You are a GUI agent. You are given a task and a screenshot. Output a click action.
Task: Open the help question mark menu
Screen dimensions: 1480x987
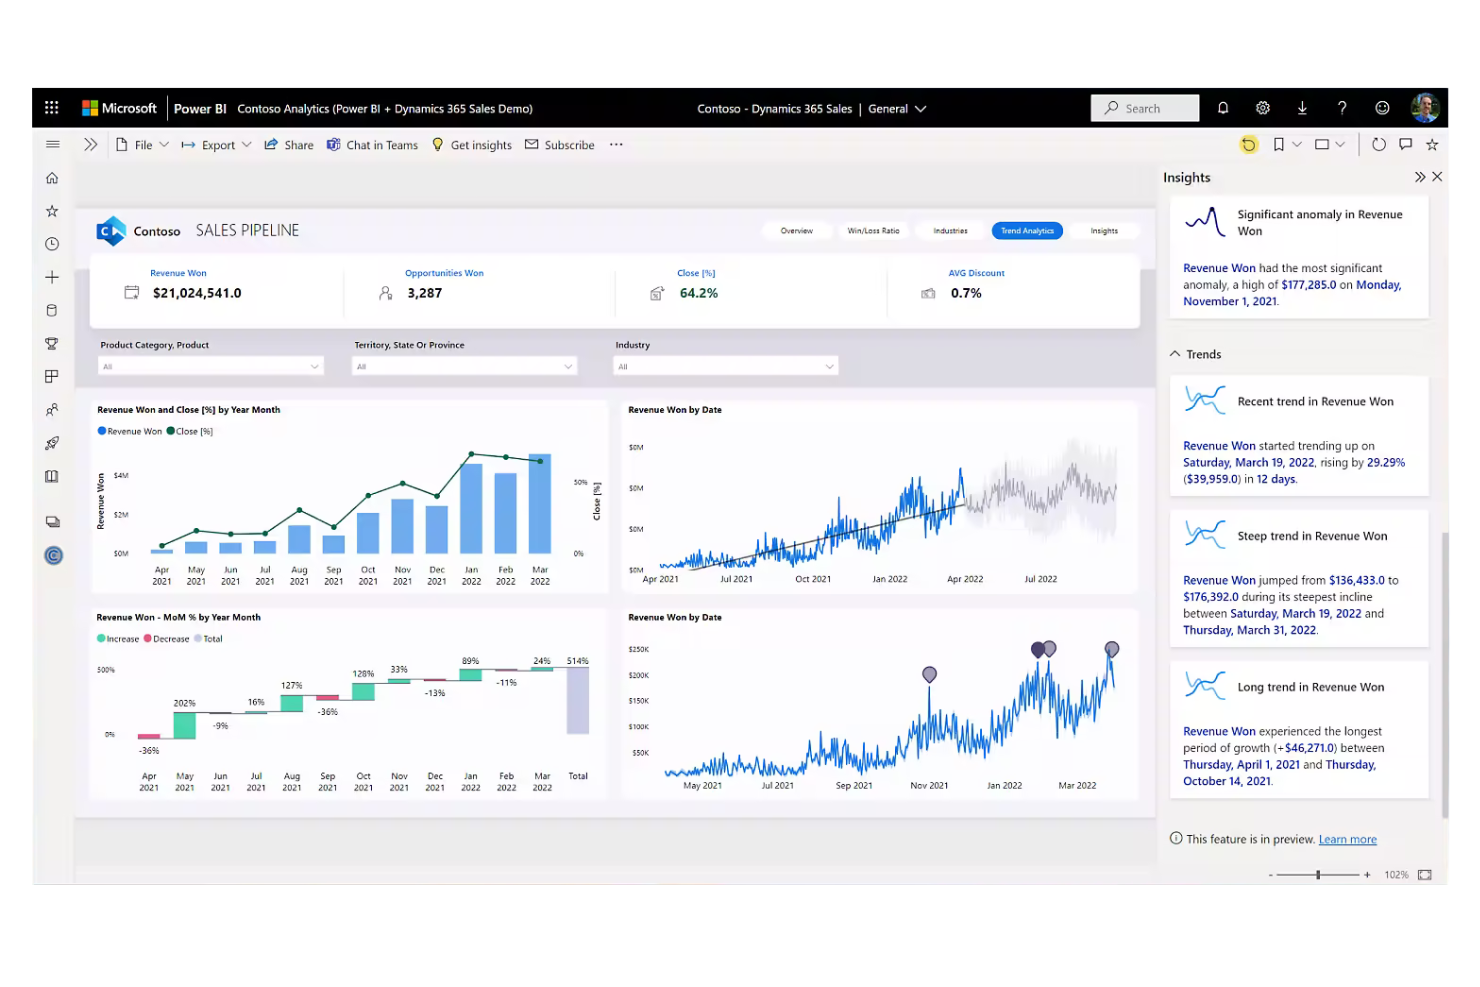pos(1342,108)
